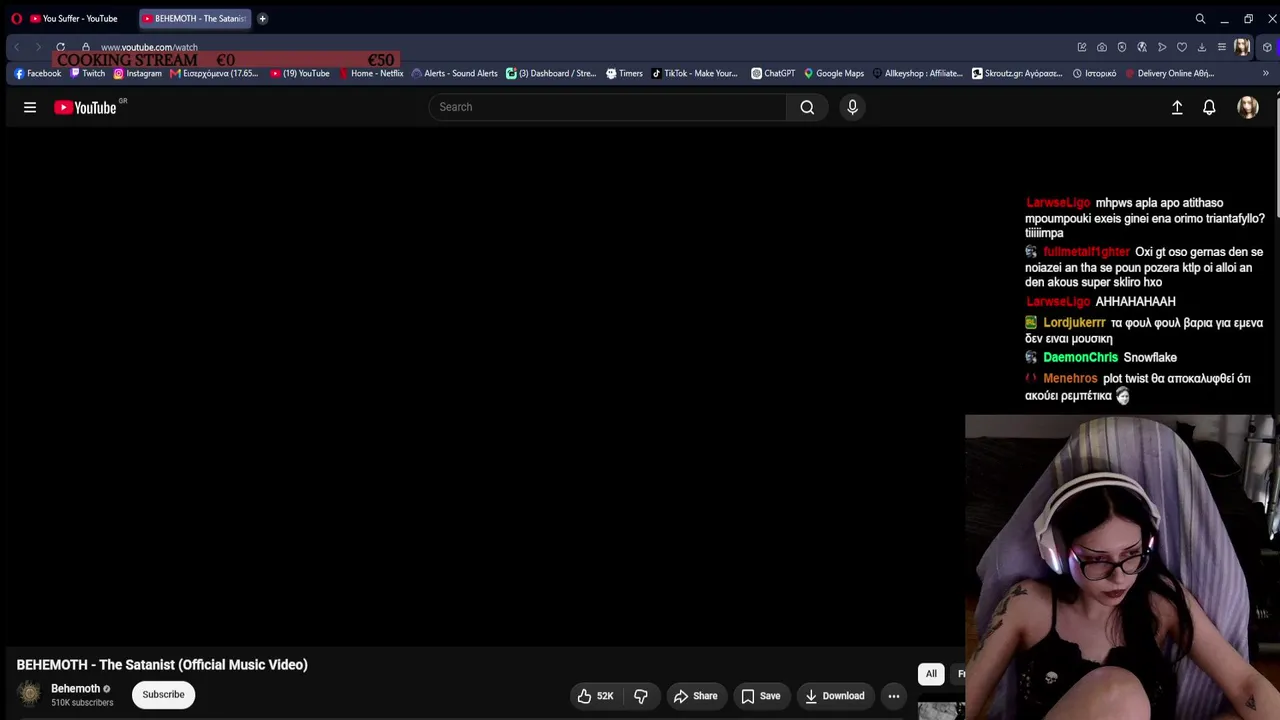The height and width of the screenshot is (720, 1280).
Task: Open the ChatGPT bookmark
Action: (x=773, y=73)
